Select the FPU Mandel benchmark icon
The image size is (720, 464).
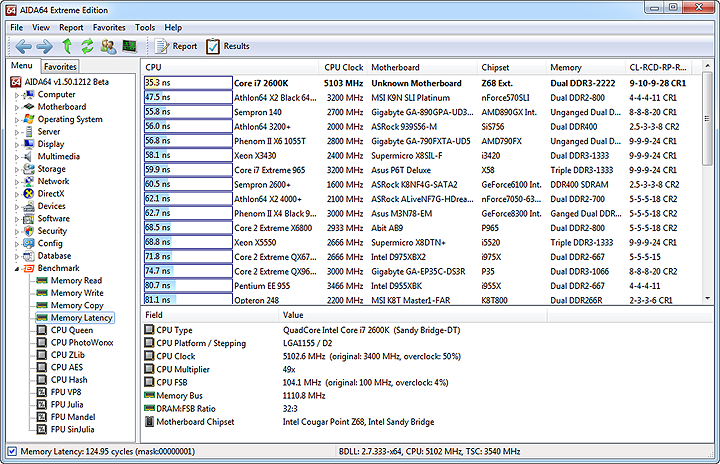pyautogui.click(x=42, y=417)
